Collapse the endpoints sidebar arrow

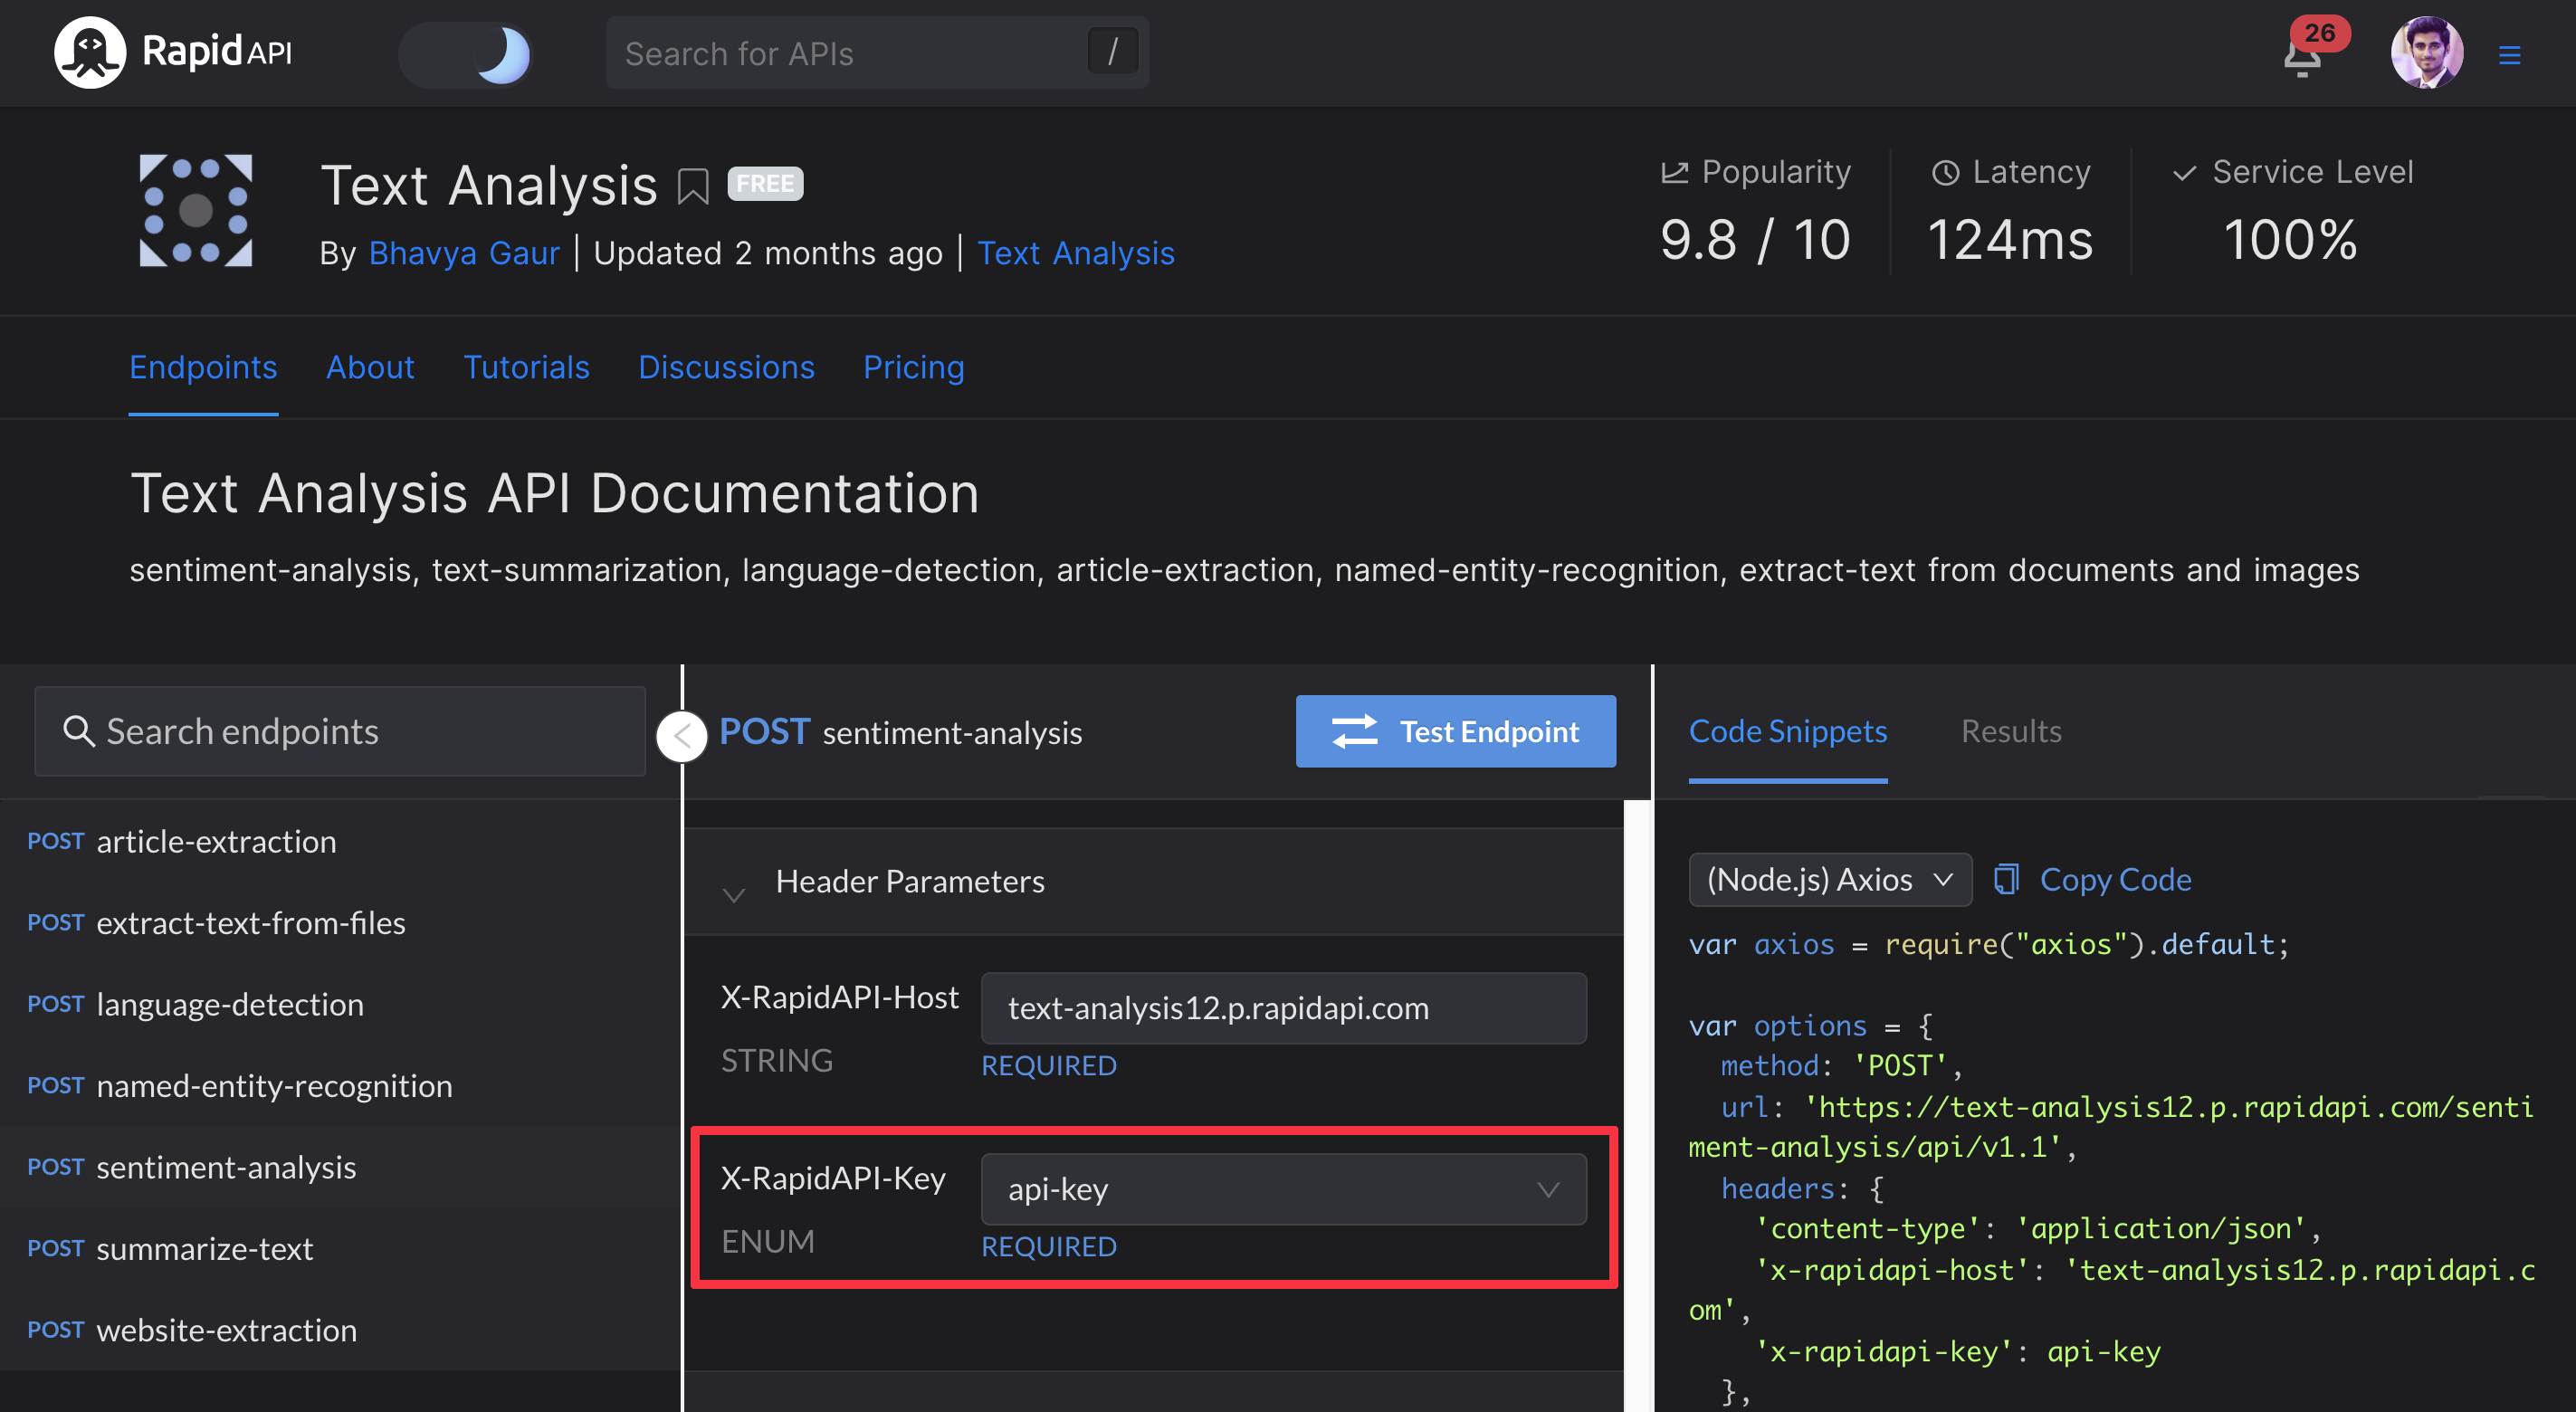click(x=682, y=736)
